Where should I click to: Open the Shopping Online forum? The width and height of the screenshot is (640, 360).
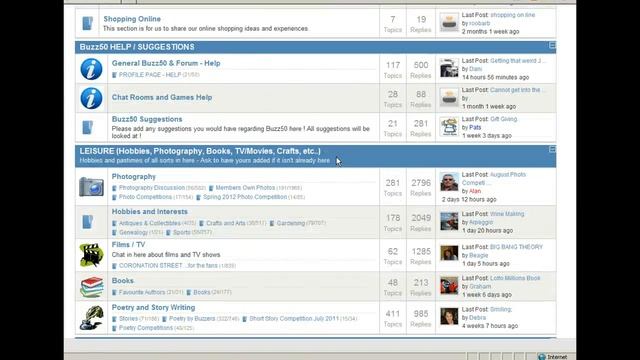tap(132, 19)
